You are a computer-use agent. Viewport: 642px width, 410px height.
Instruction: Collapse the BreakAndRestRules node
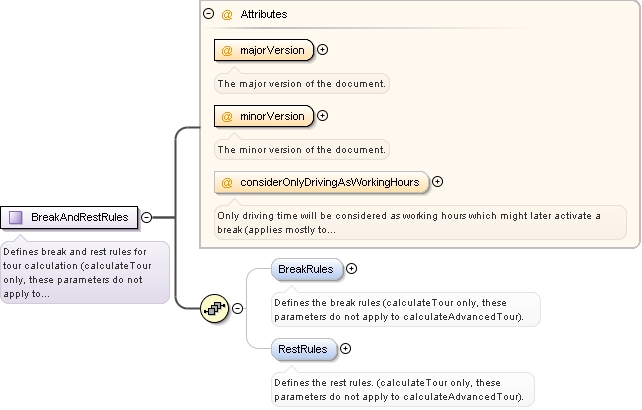point(147,217)
